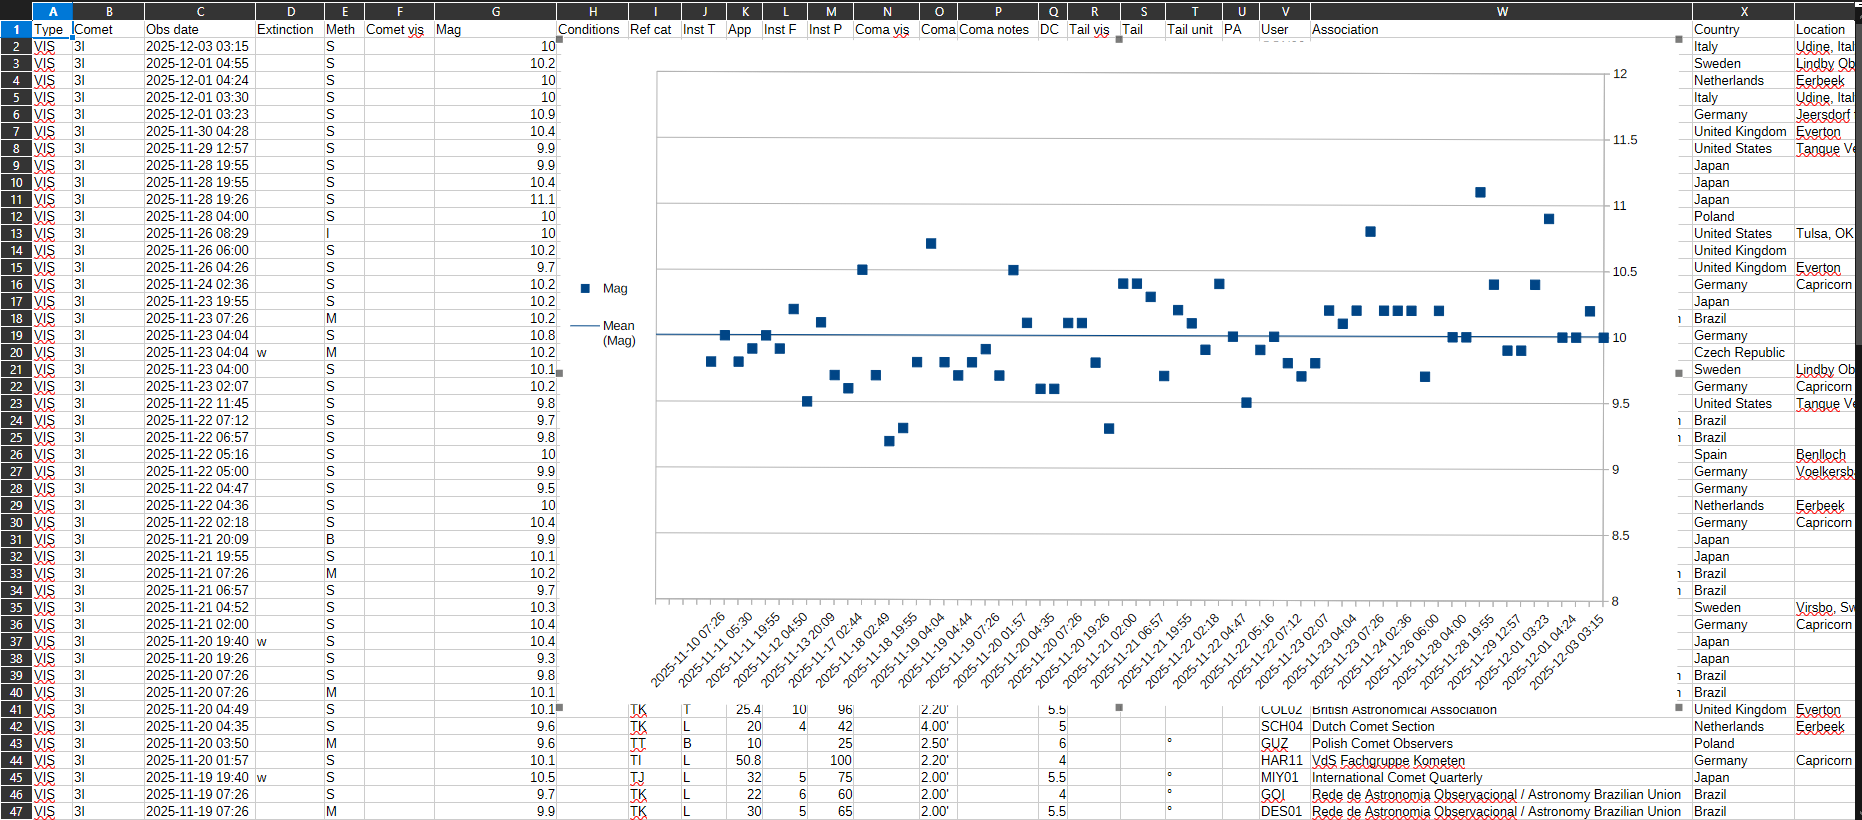Select the magnitude cell showing 10.9

click(x=495, y=114)
